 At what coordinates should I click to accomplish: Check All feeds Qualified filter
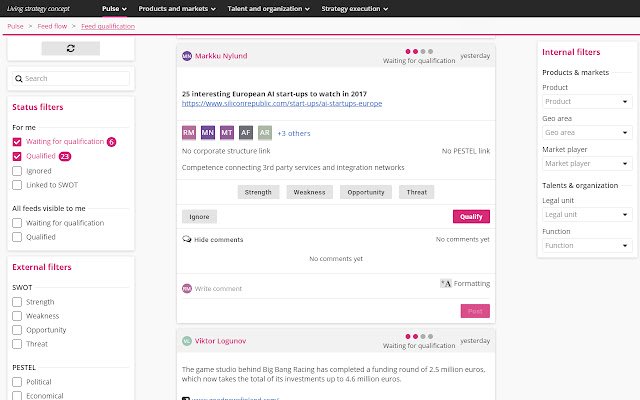click(x=17, y=237)
